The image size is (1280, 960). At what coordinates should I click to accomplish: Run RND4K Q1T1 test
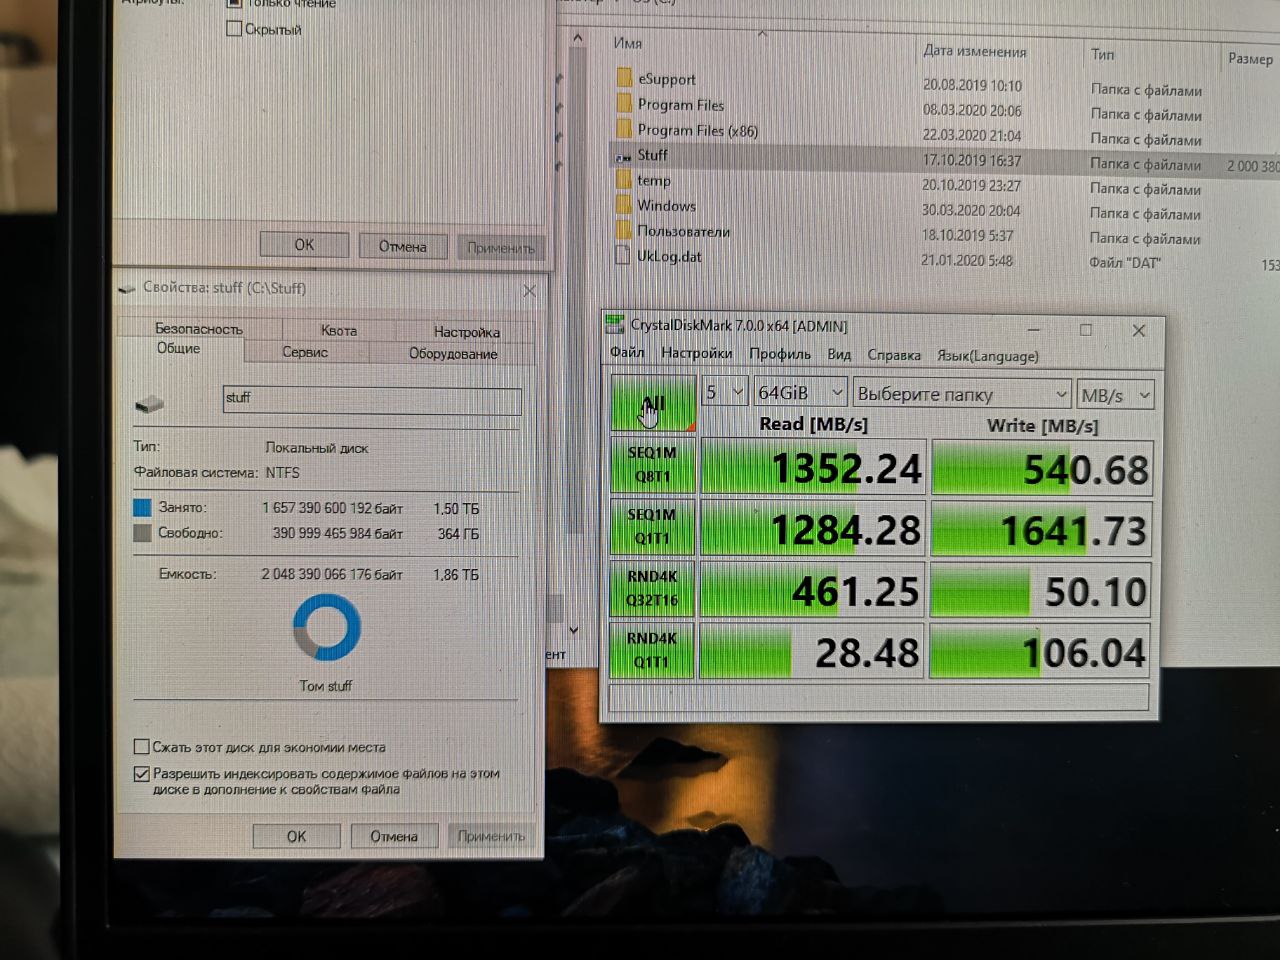[x=652, y=650]
